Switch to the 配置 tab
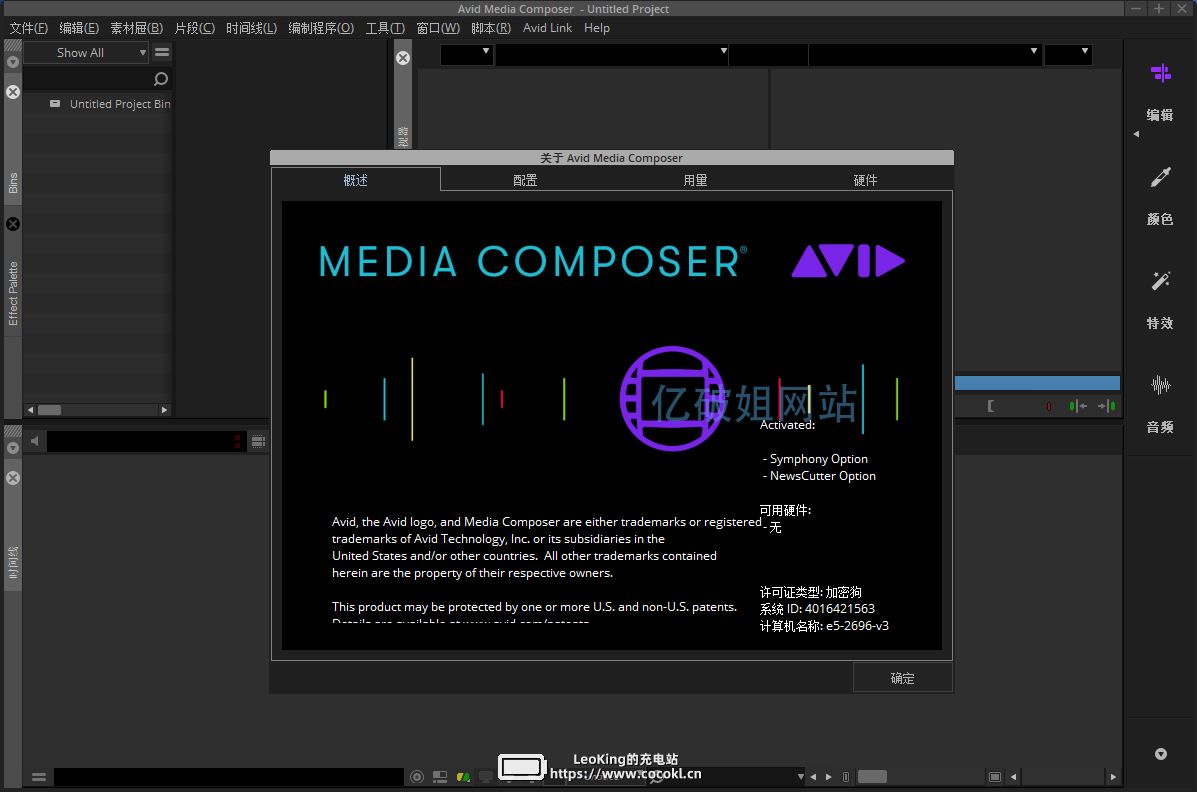Viewport: 1197px width, 792px height. click(x=525, y=180)
